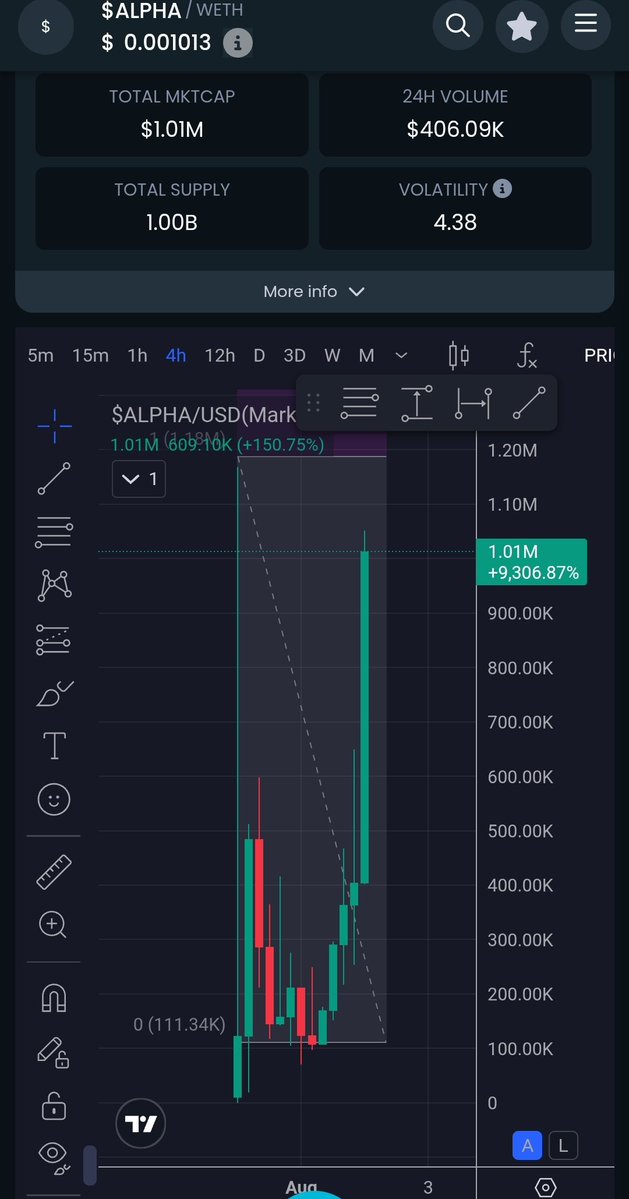Image resolution: width=629 pixels, height=1199 pixels.
Task: Select the 3D timeframe
Action: [x=294, y=356]
